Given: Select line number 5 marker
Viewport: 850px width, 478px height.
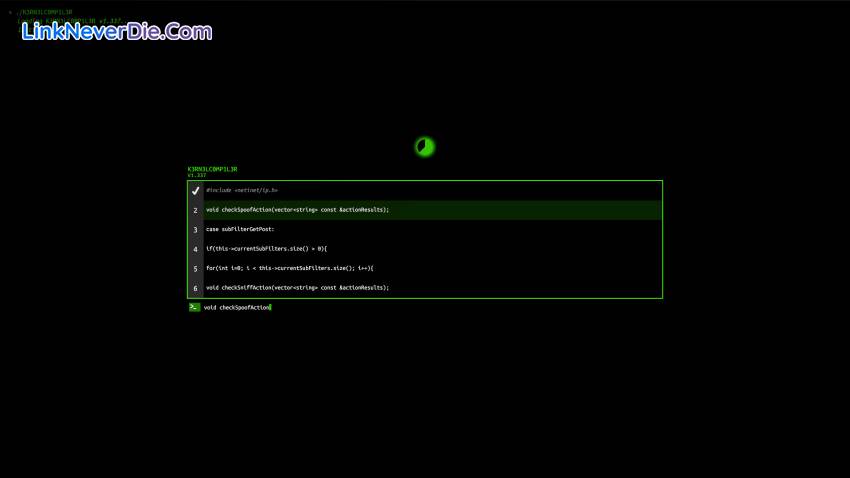Looking at the screenshot, I should click(195, 268).
